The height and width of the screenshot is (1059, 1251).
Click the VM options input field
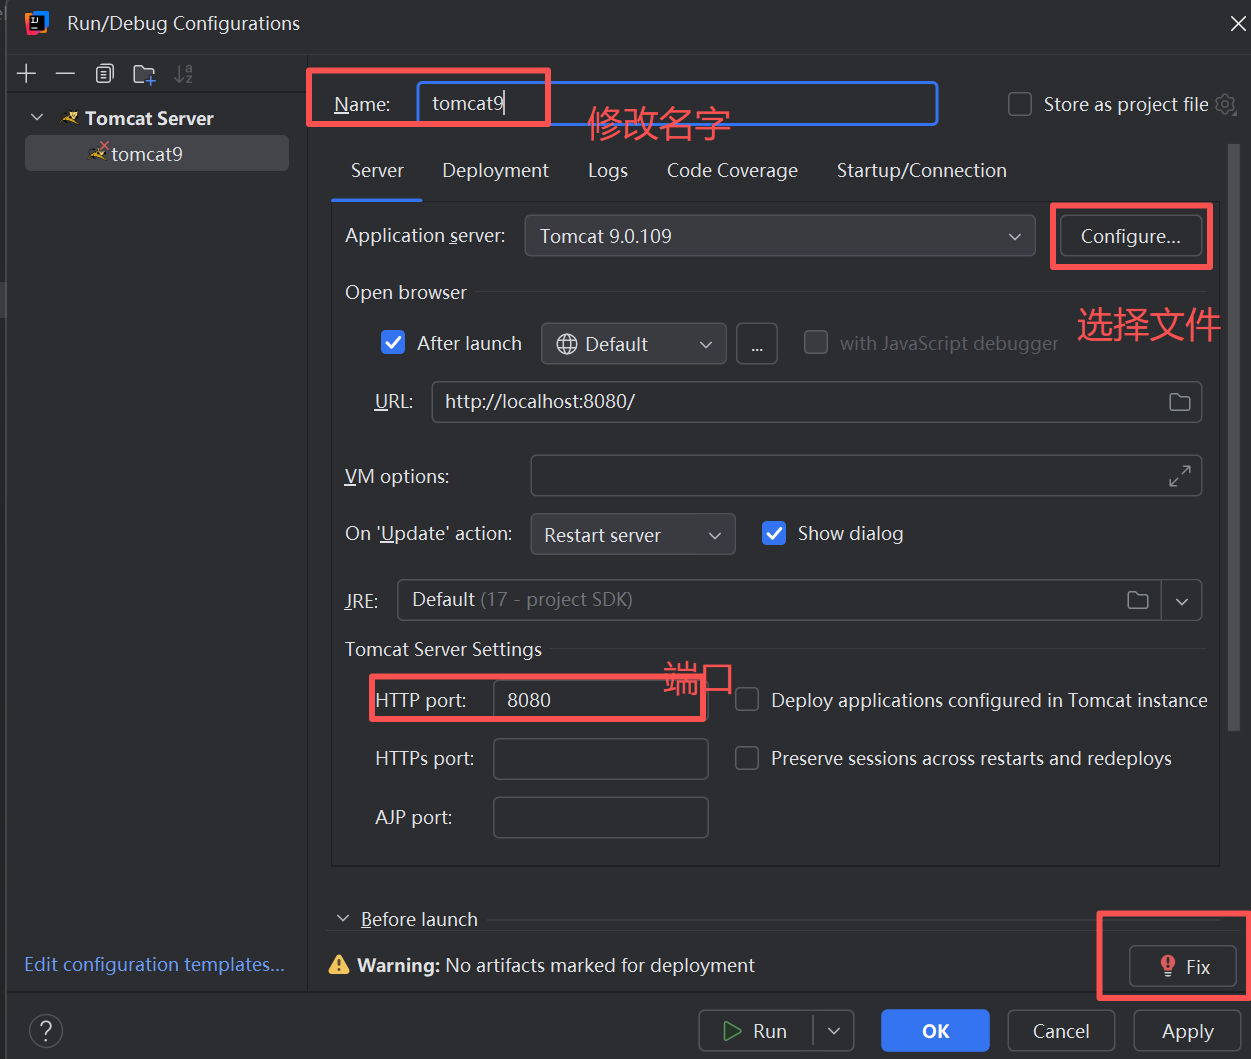click(866, 476)
